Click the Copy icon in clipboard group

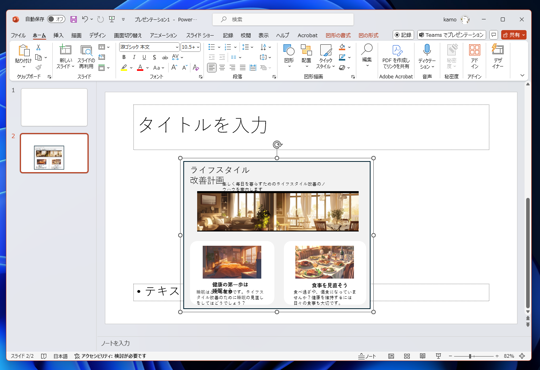click(x=39, y=58)
